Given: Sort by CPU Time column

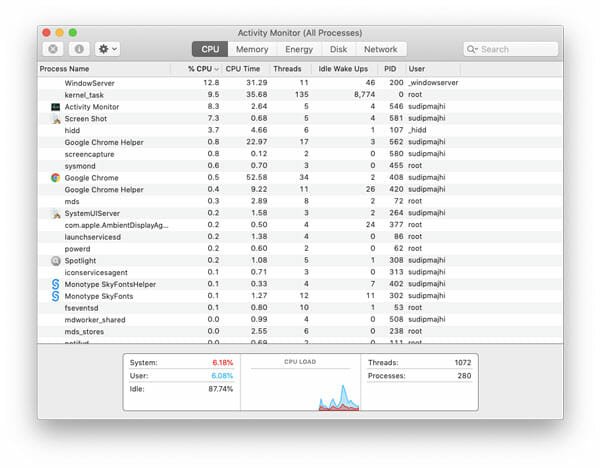Looking at the screenshot, I should 246,69.
